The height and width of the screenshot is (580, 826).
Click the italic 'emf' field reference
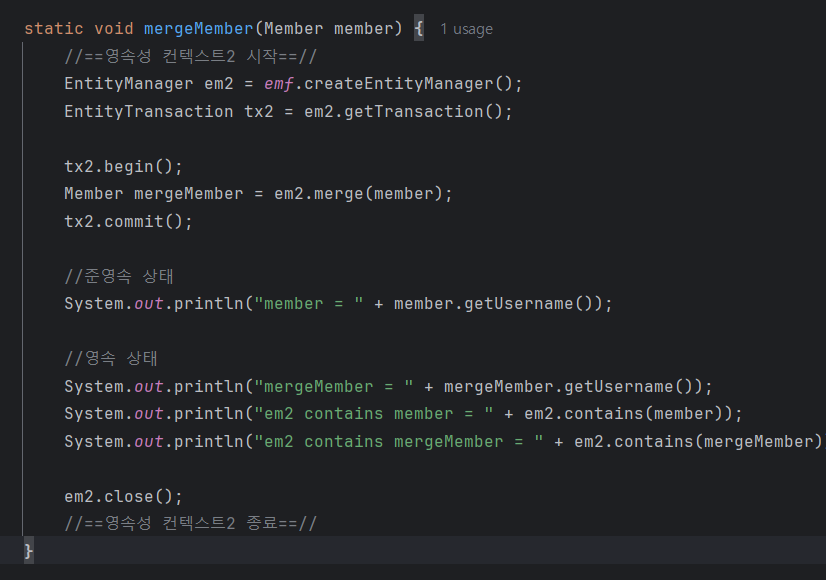[279, 84]
